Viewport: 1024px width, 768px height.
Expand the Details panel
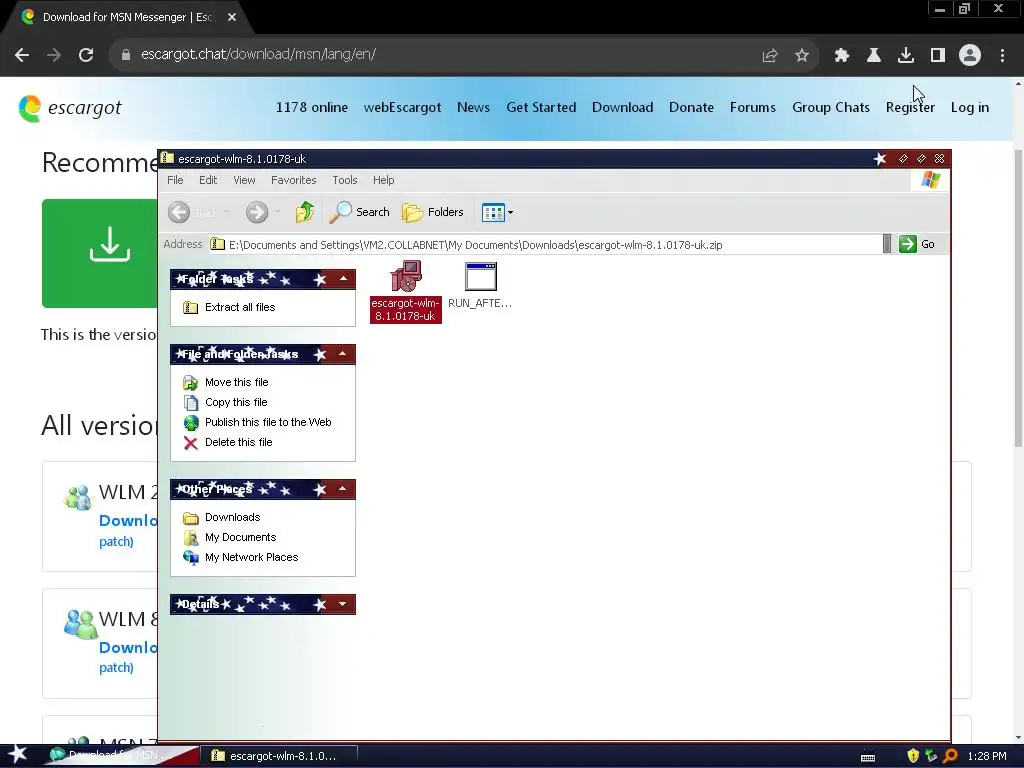tap(342, 604)
